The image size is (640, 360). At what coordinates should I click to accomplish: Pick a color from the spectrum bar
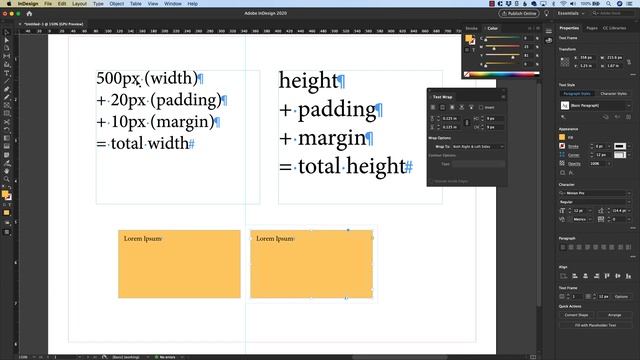coord(502,74)
